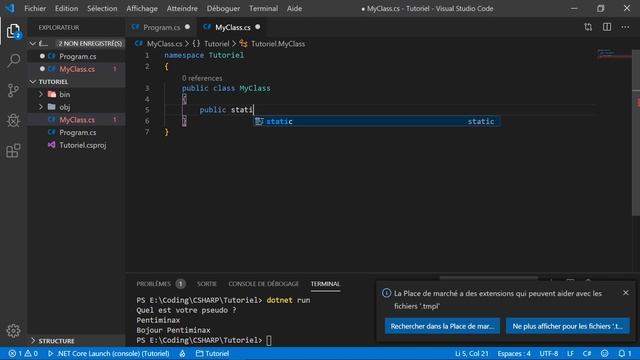Select the MyClass.cs editor tab
Screen dimensions: 640x360
[232, 27]
